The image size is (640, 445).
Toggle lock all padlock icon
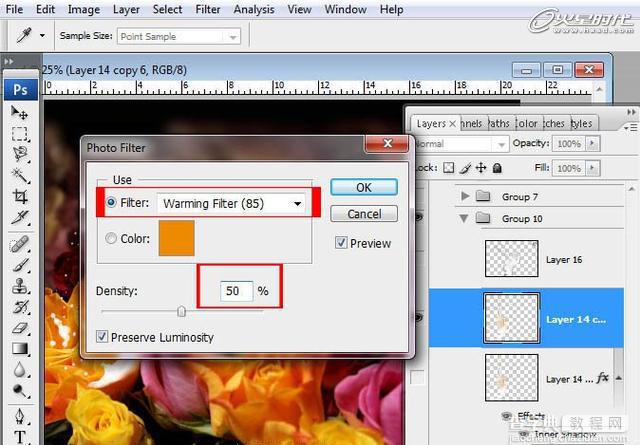pos(497,168)
